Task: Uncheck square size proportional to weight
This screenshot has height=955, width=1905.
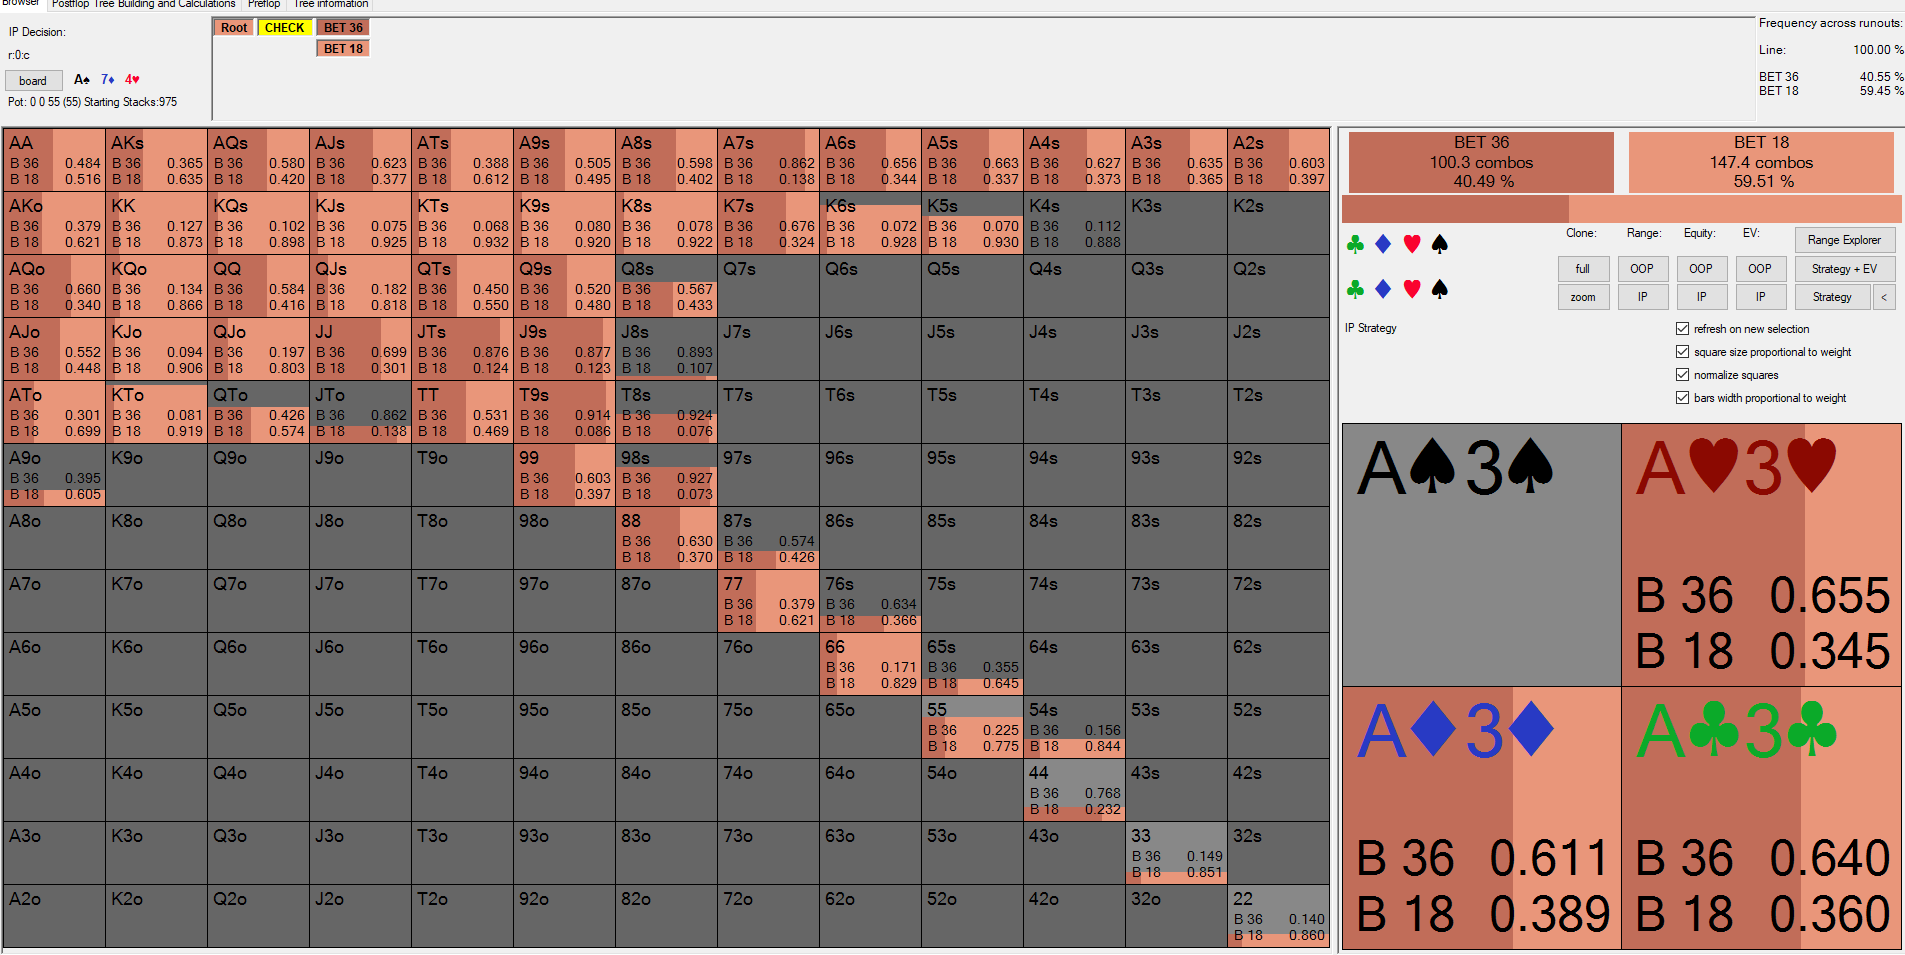Action: (x=1682, y=352)
